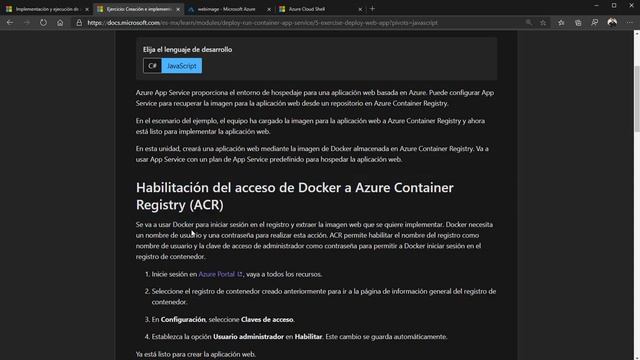Click the browser forward arrow
640x360 pixels.
(x=27, y=22)
